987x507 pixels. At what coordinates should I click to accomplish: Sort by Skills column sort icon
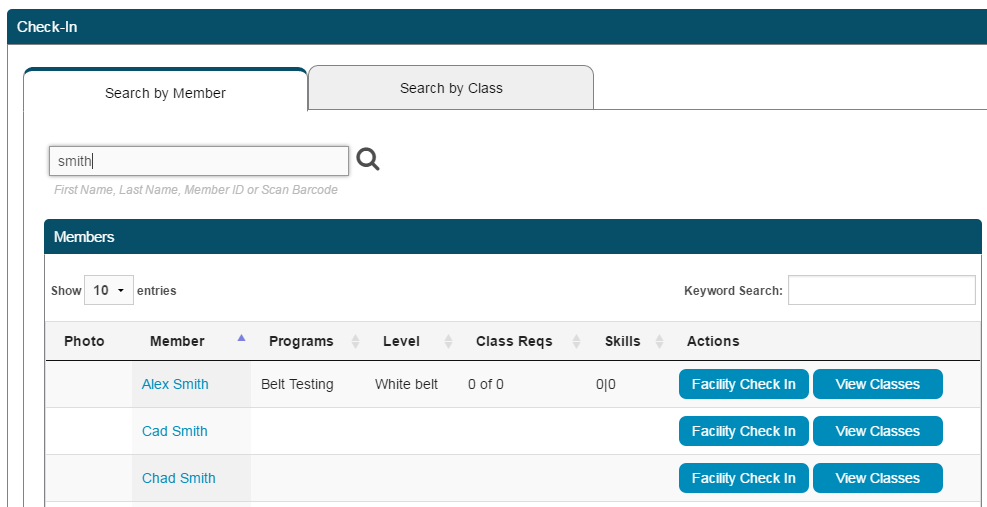(659, 342)
